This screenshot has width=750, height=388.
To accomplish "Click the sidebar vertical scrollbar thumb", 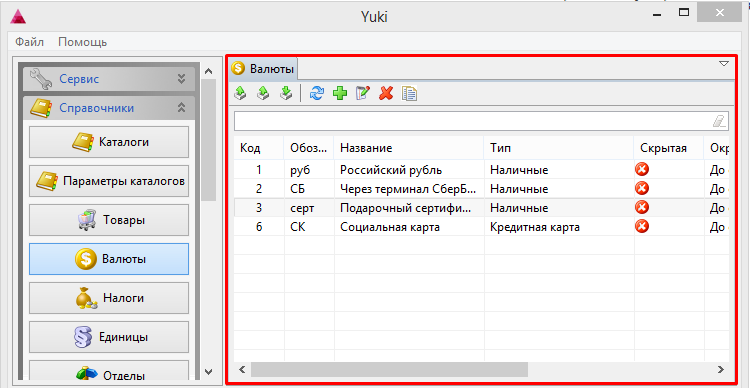I will click(x=208, y=140).
